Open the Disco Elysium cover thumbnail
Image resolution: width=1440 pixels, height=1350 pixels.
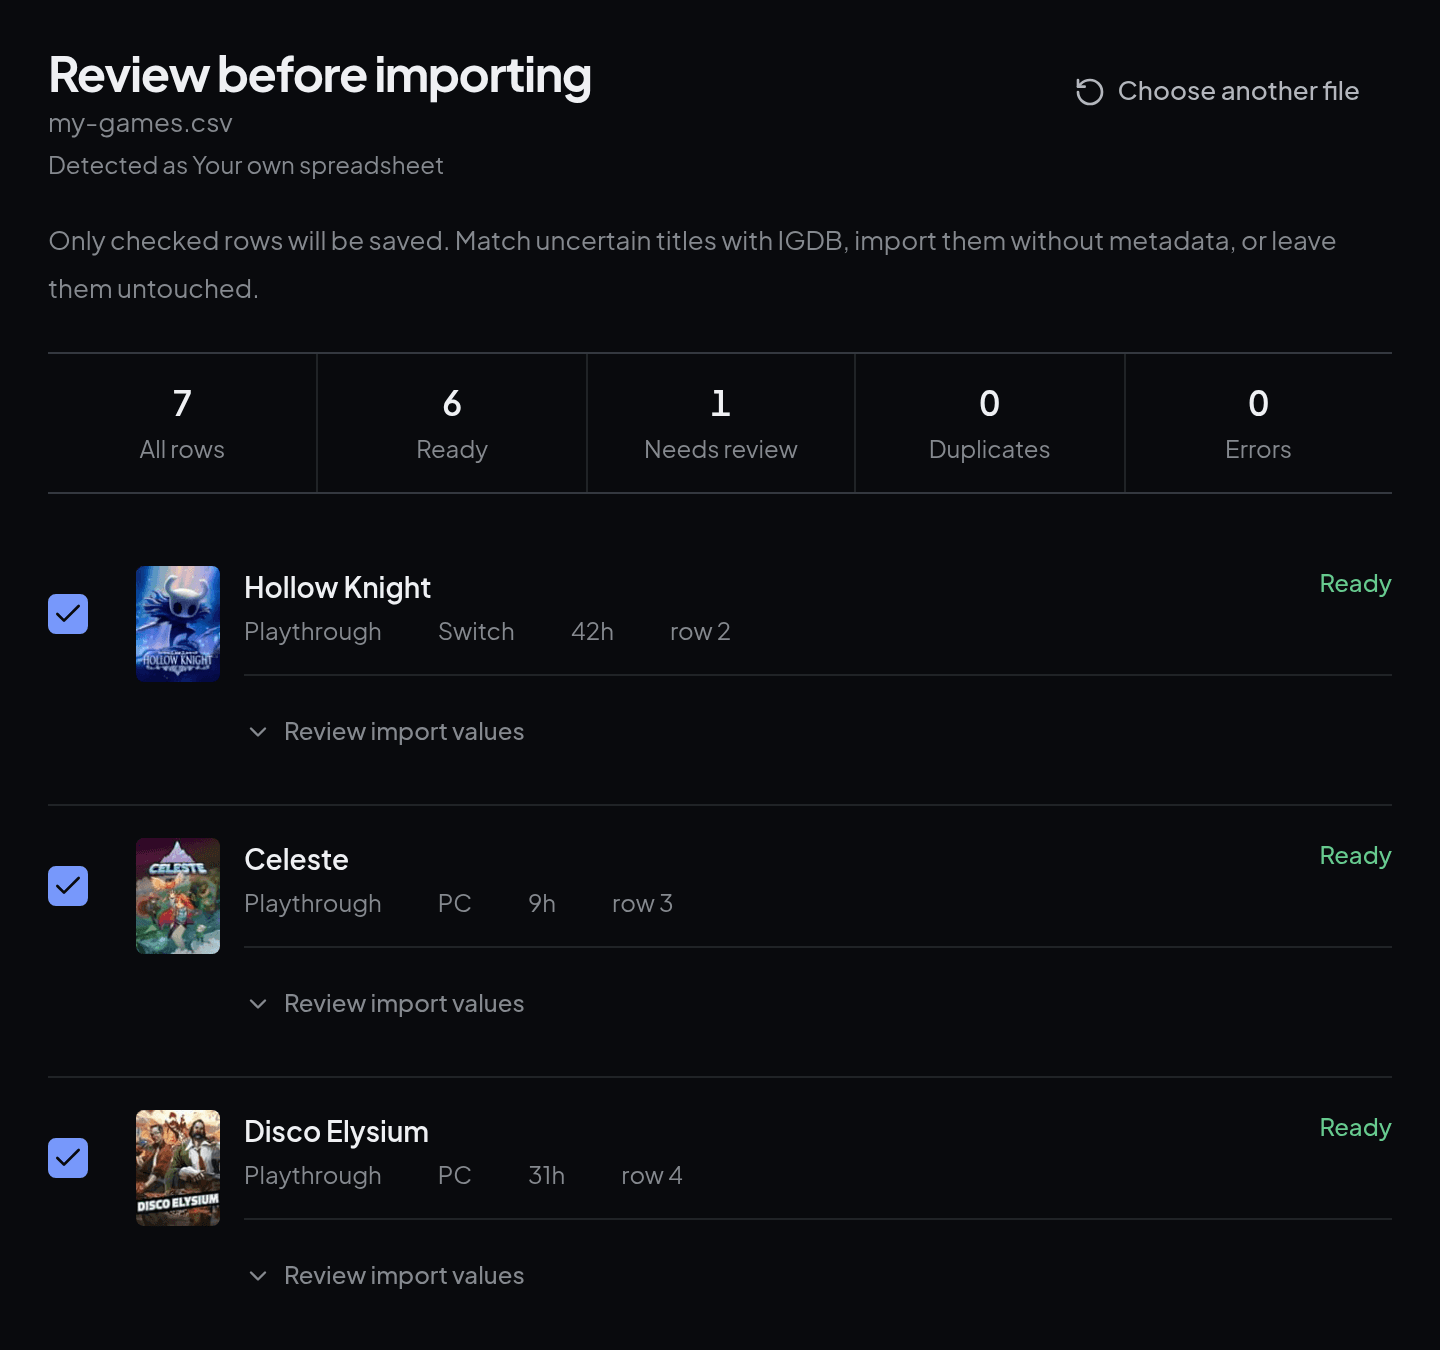point(178,1168)
